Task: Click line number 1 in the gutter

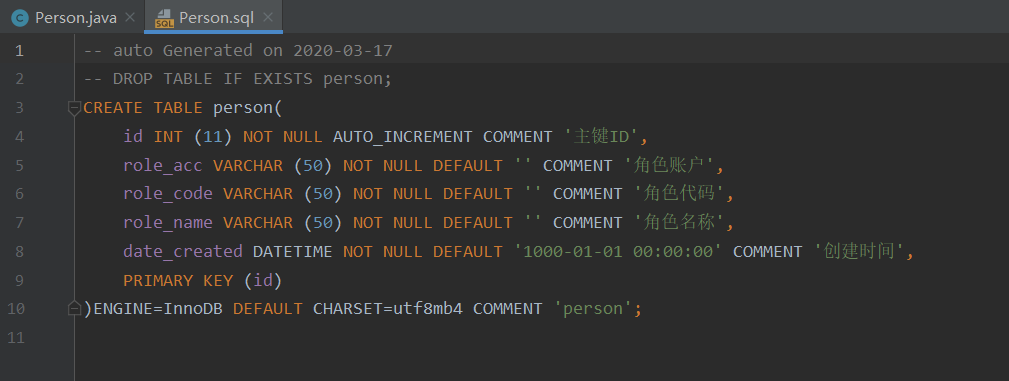Action: tap(19, 50)
